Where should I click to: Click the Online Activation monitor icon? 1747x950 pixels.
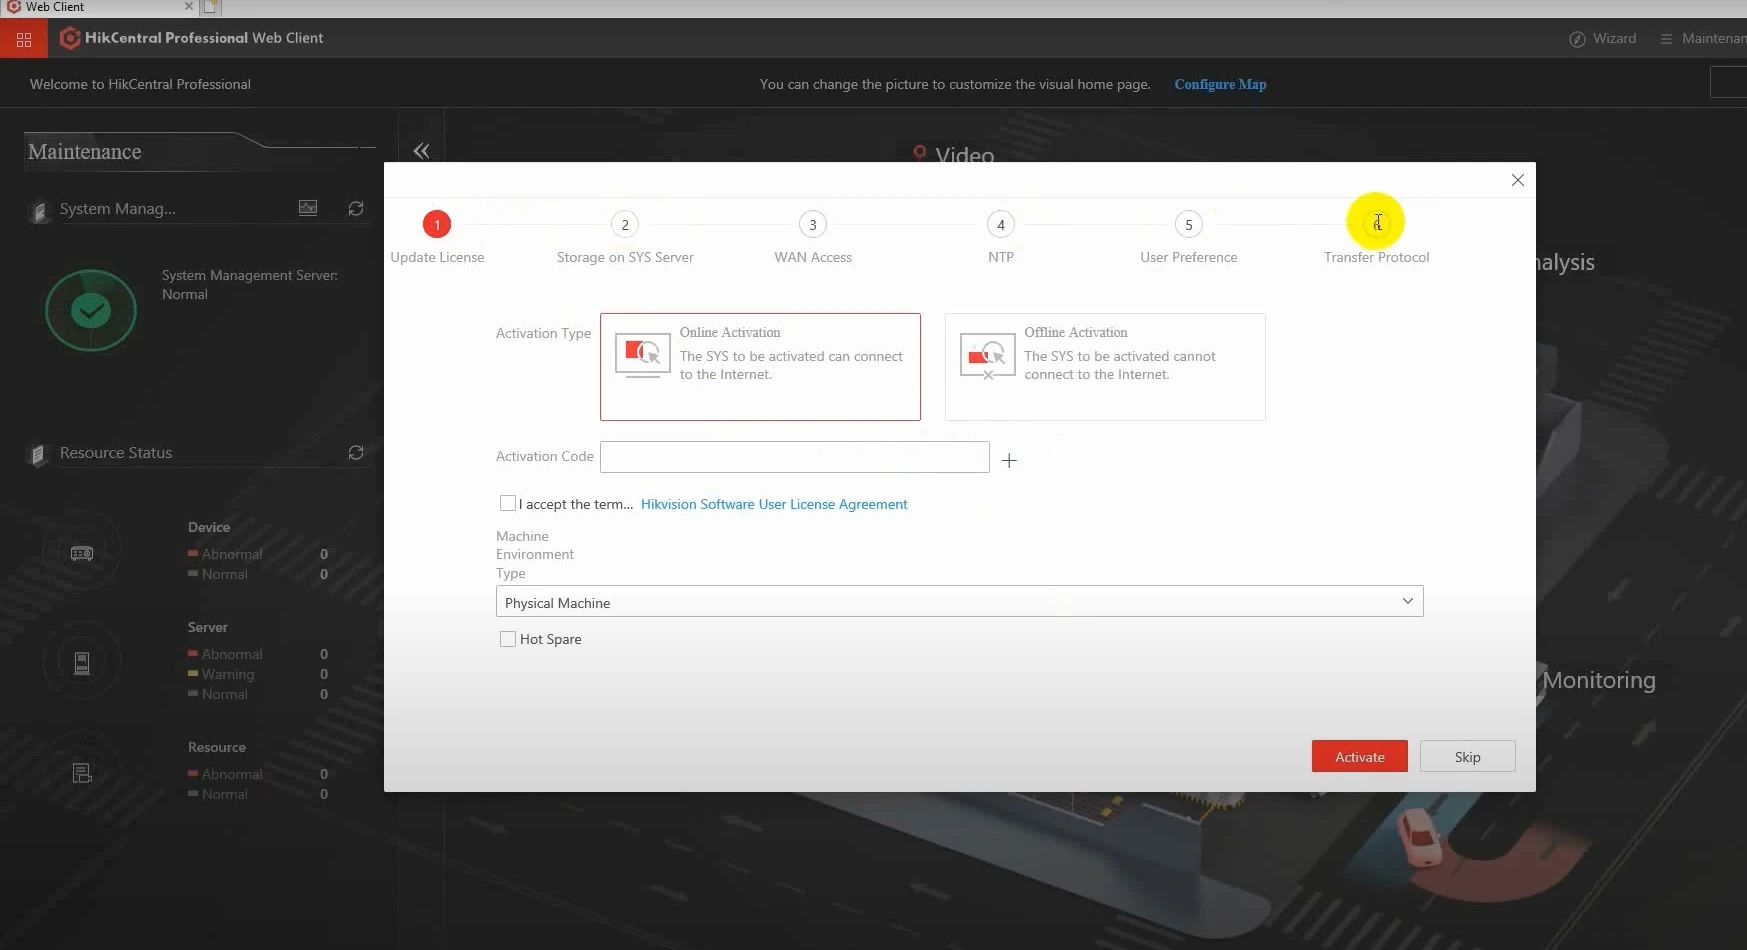(642, 355)
